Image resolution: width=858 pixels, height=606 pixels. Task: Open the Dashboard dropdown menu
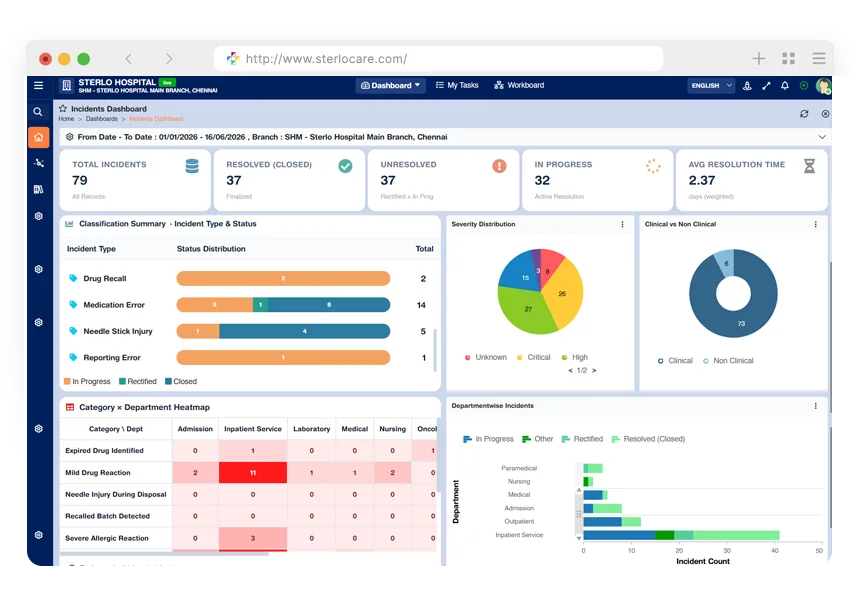click(391, 85)
